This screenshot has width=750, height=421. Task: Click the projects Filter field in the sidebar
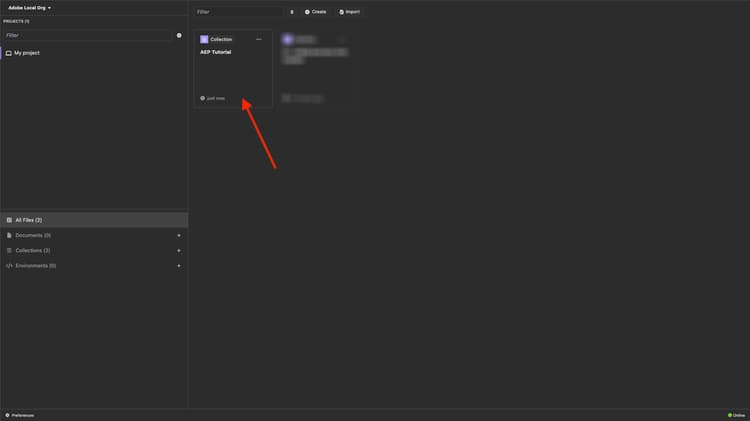(88, 35)
